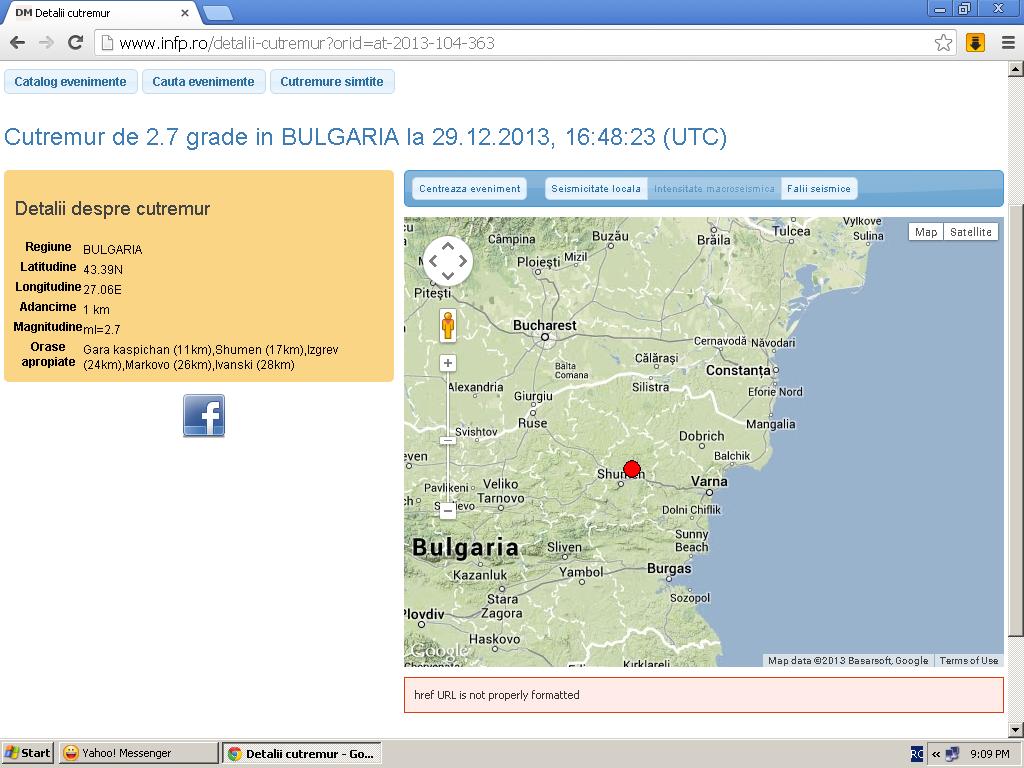The image size is (1024, 768).
Task: Select the Map view type
Action: [x=926, y=232]
